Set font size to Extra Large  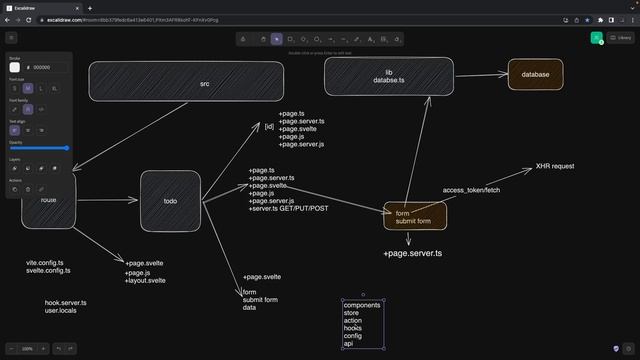pos(54,88)
